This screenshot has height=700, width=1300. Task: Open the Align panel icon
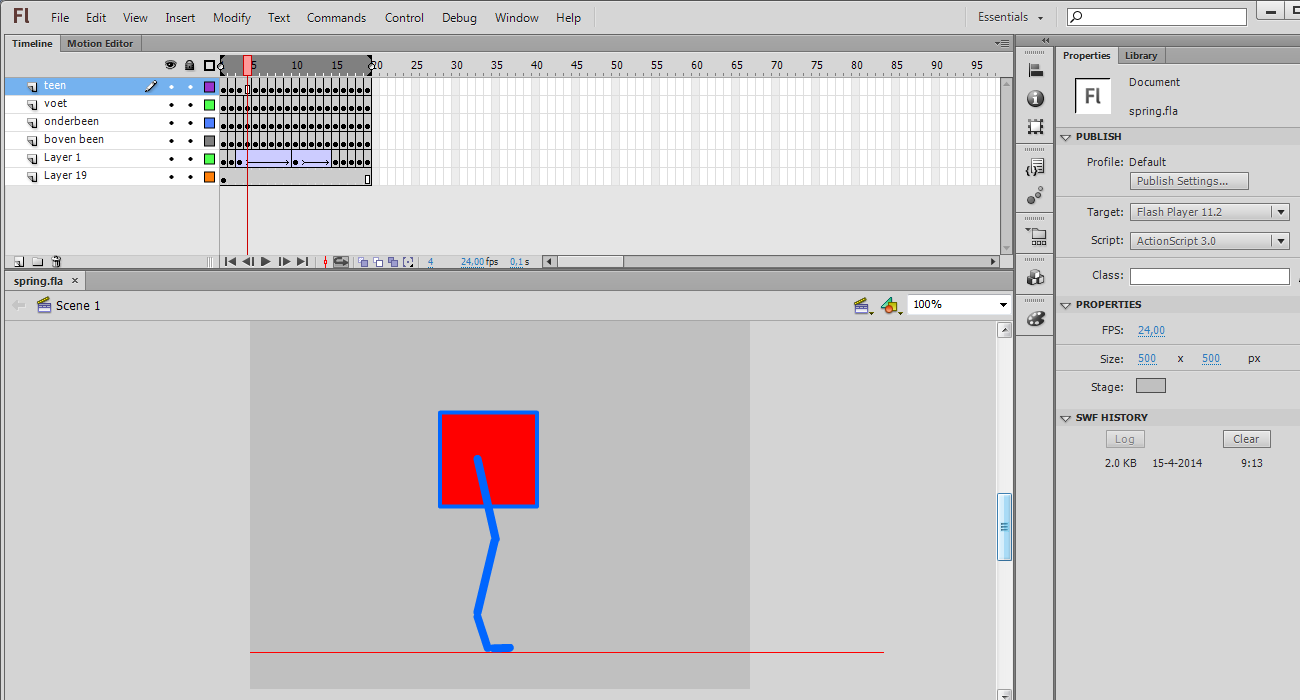1035,70
